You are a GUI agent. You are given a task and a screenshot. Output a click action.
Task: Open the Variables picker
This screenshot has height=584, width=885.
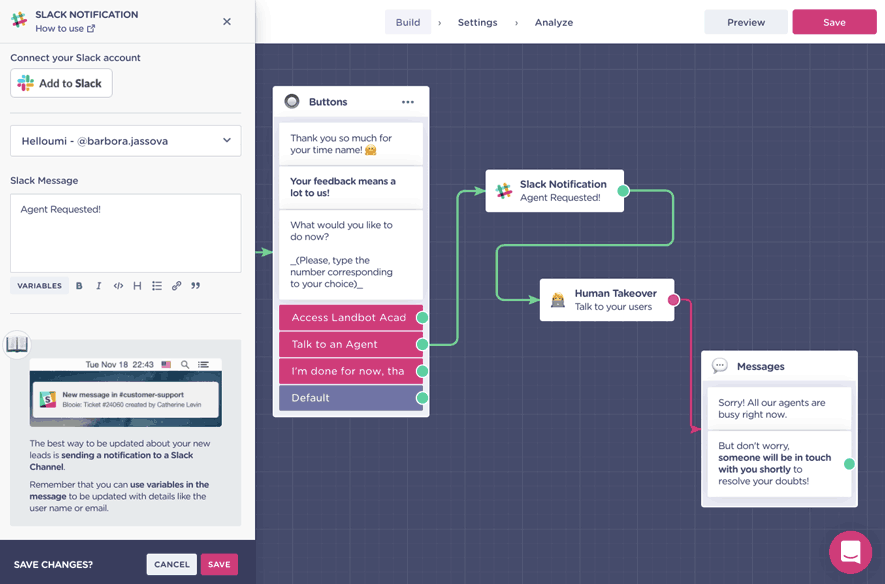[40, 286]
